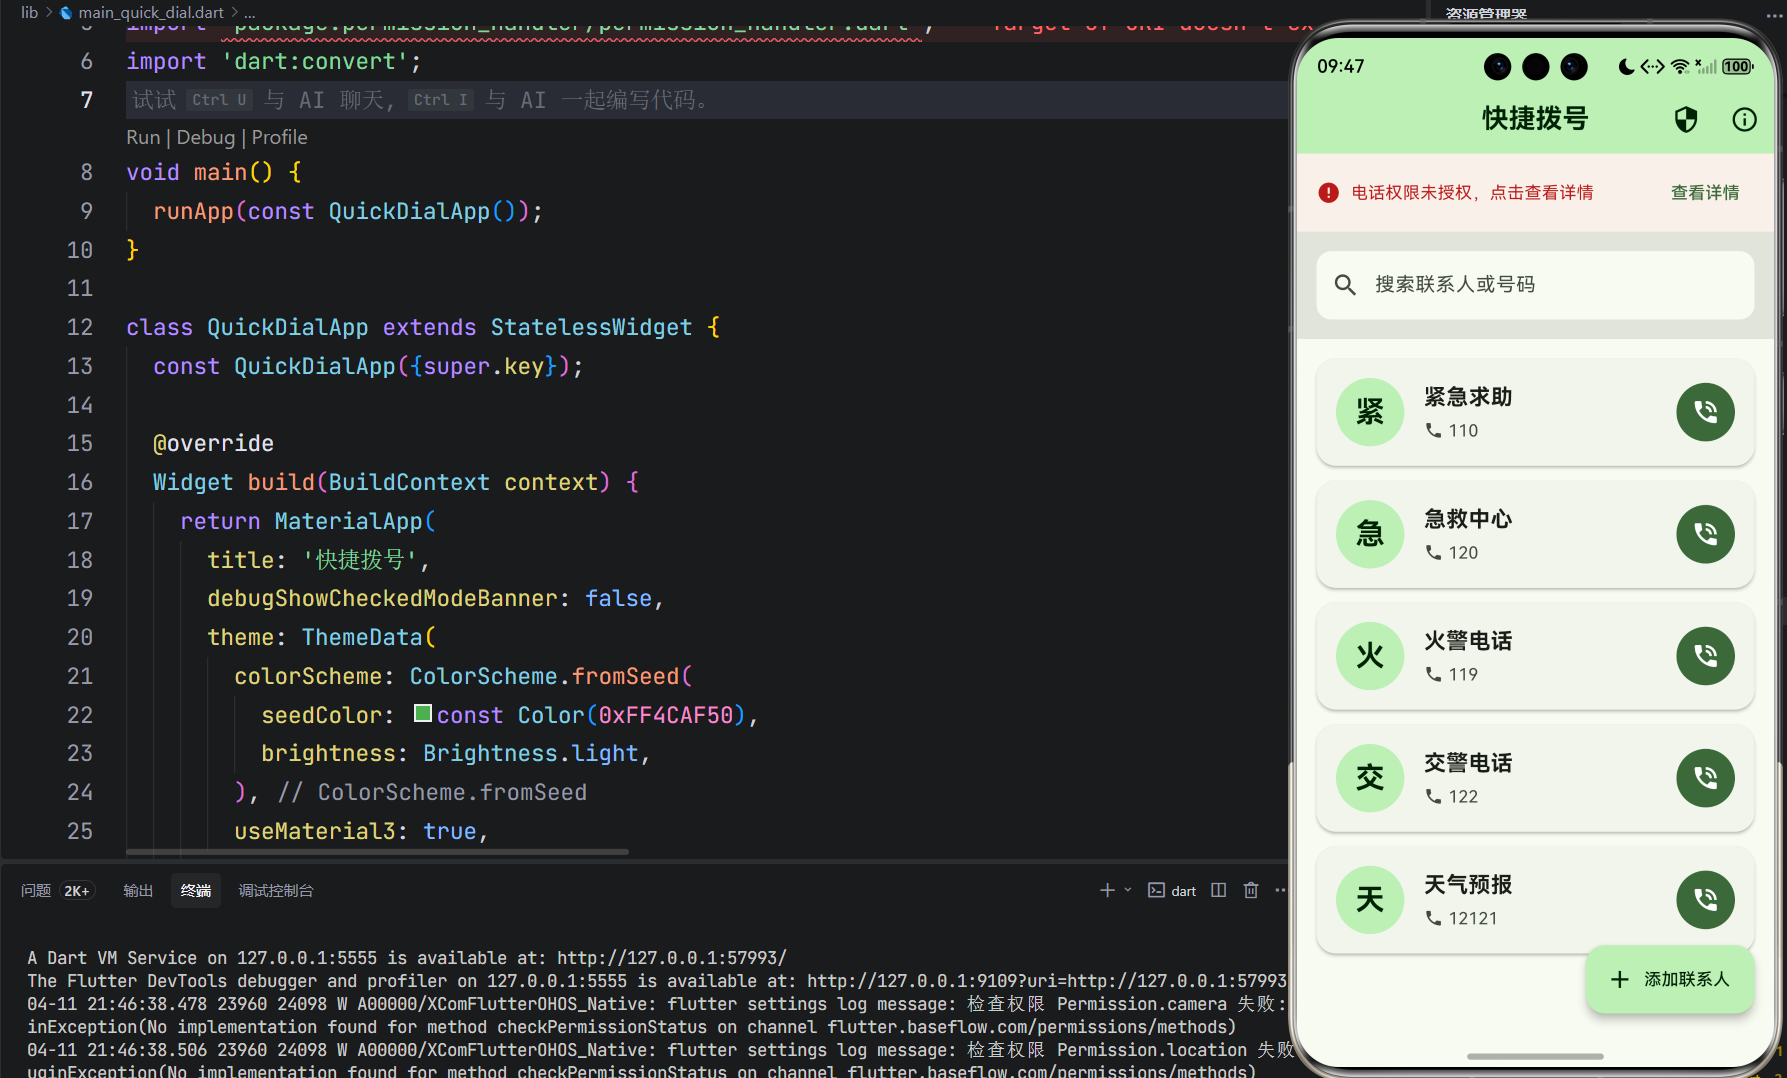Tap the 添加联系人 floating button
1787x1078 pixels.
pyautogui.click(x=1670, y=980)
